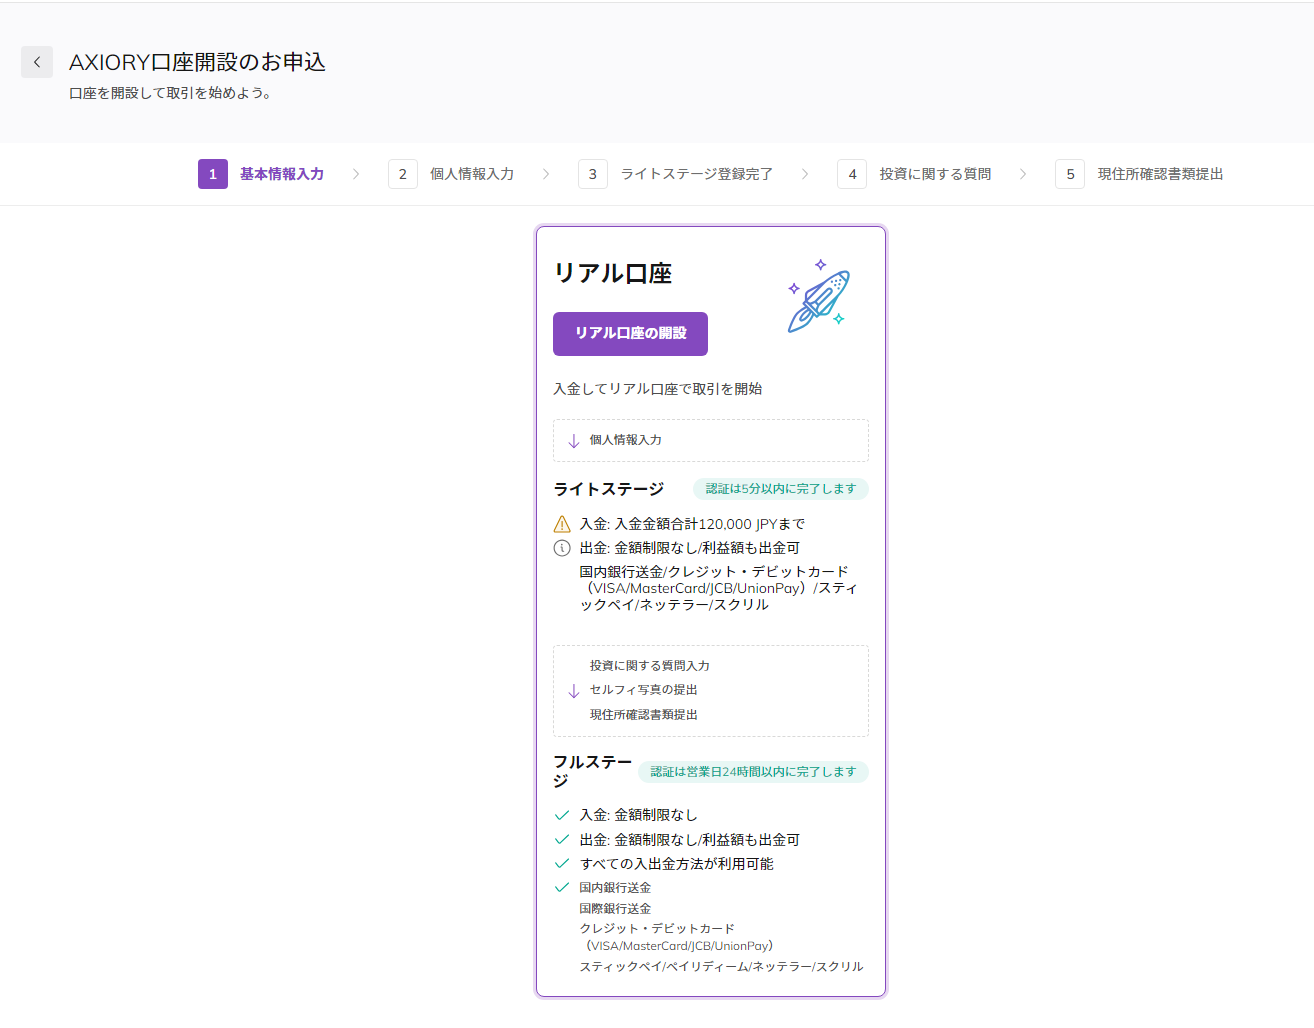The image size is (1314, 1028).
Task: Click the deposit limit warning triangle icon
Action: point(562,524)
